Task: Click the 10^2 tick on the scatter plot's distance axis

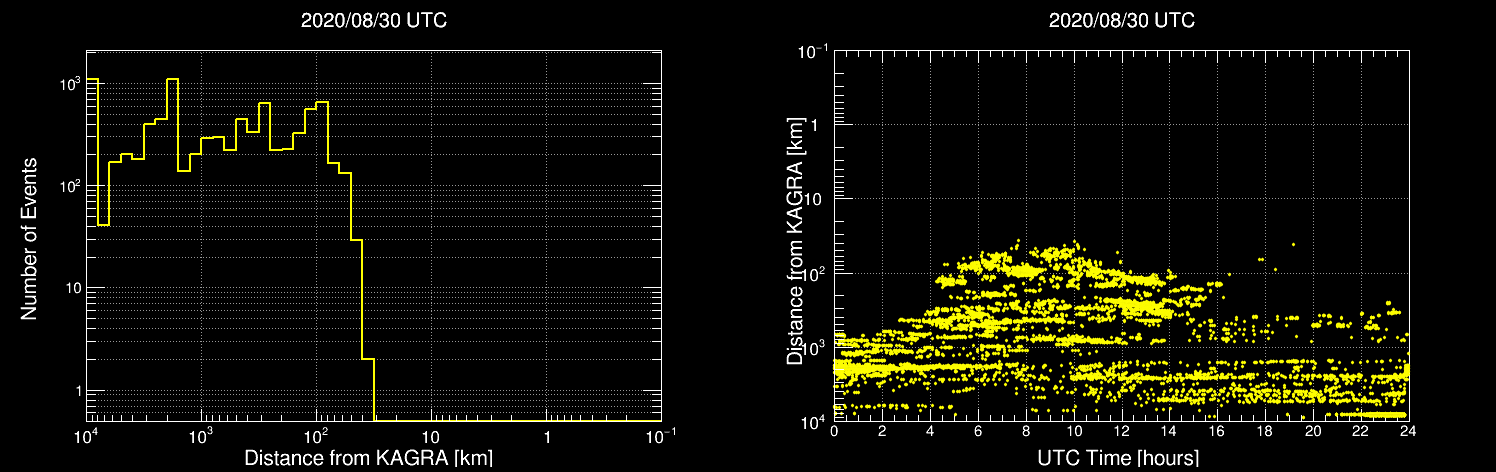Action: tap(814, 273)
